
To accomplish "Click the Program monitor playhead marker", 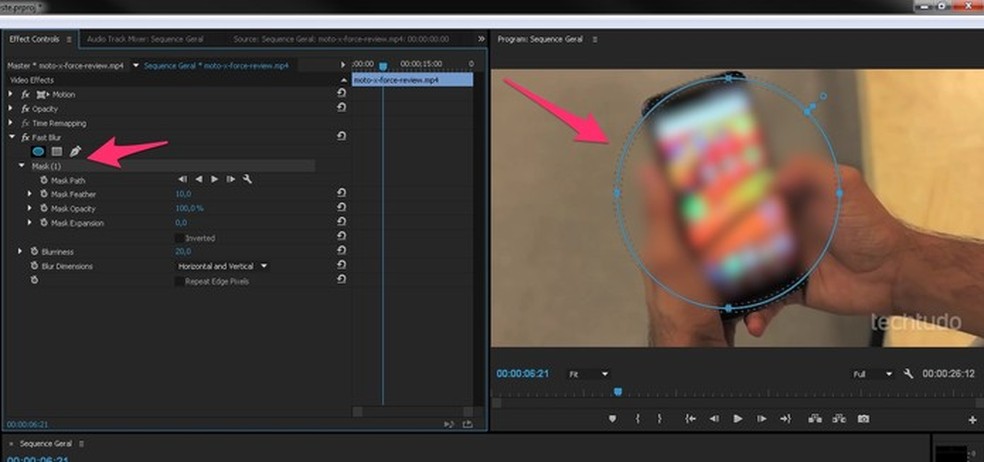I will point(617,392).
